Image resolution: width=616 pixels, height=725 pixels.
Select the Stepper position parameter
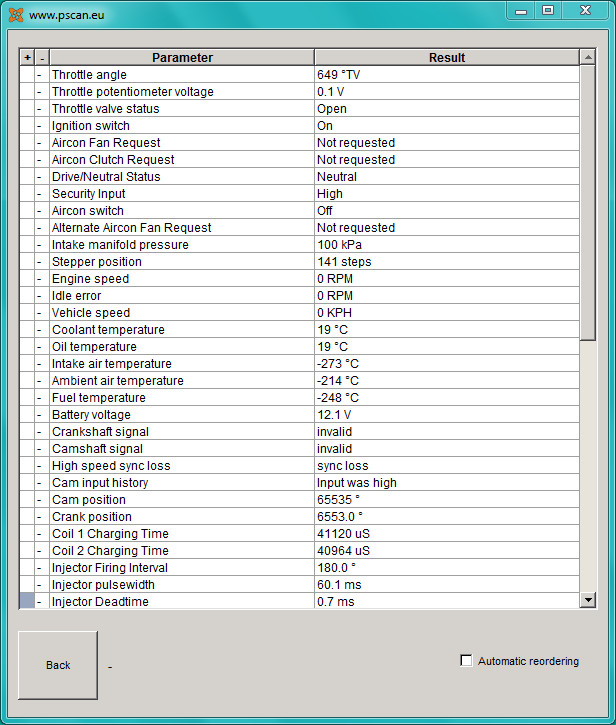coord(182,261)
